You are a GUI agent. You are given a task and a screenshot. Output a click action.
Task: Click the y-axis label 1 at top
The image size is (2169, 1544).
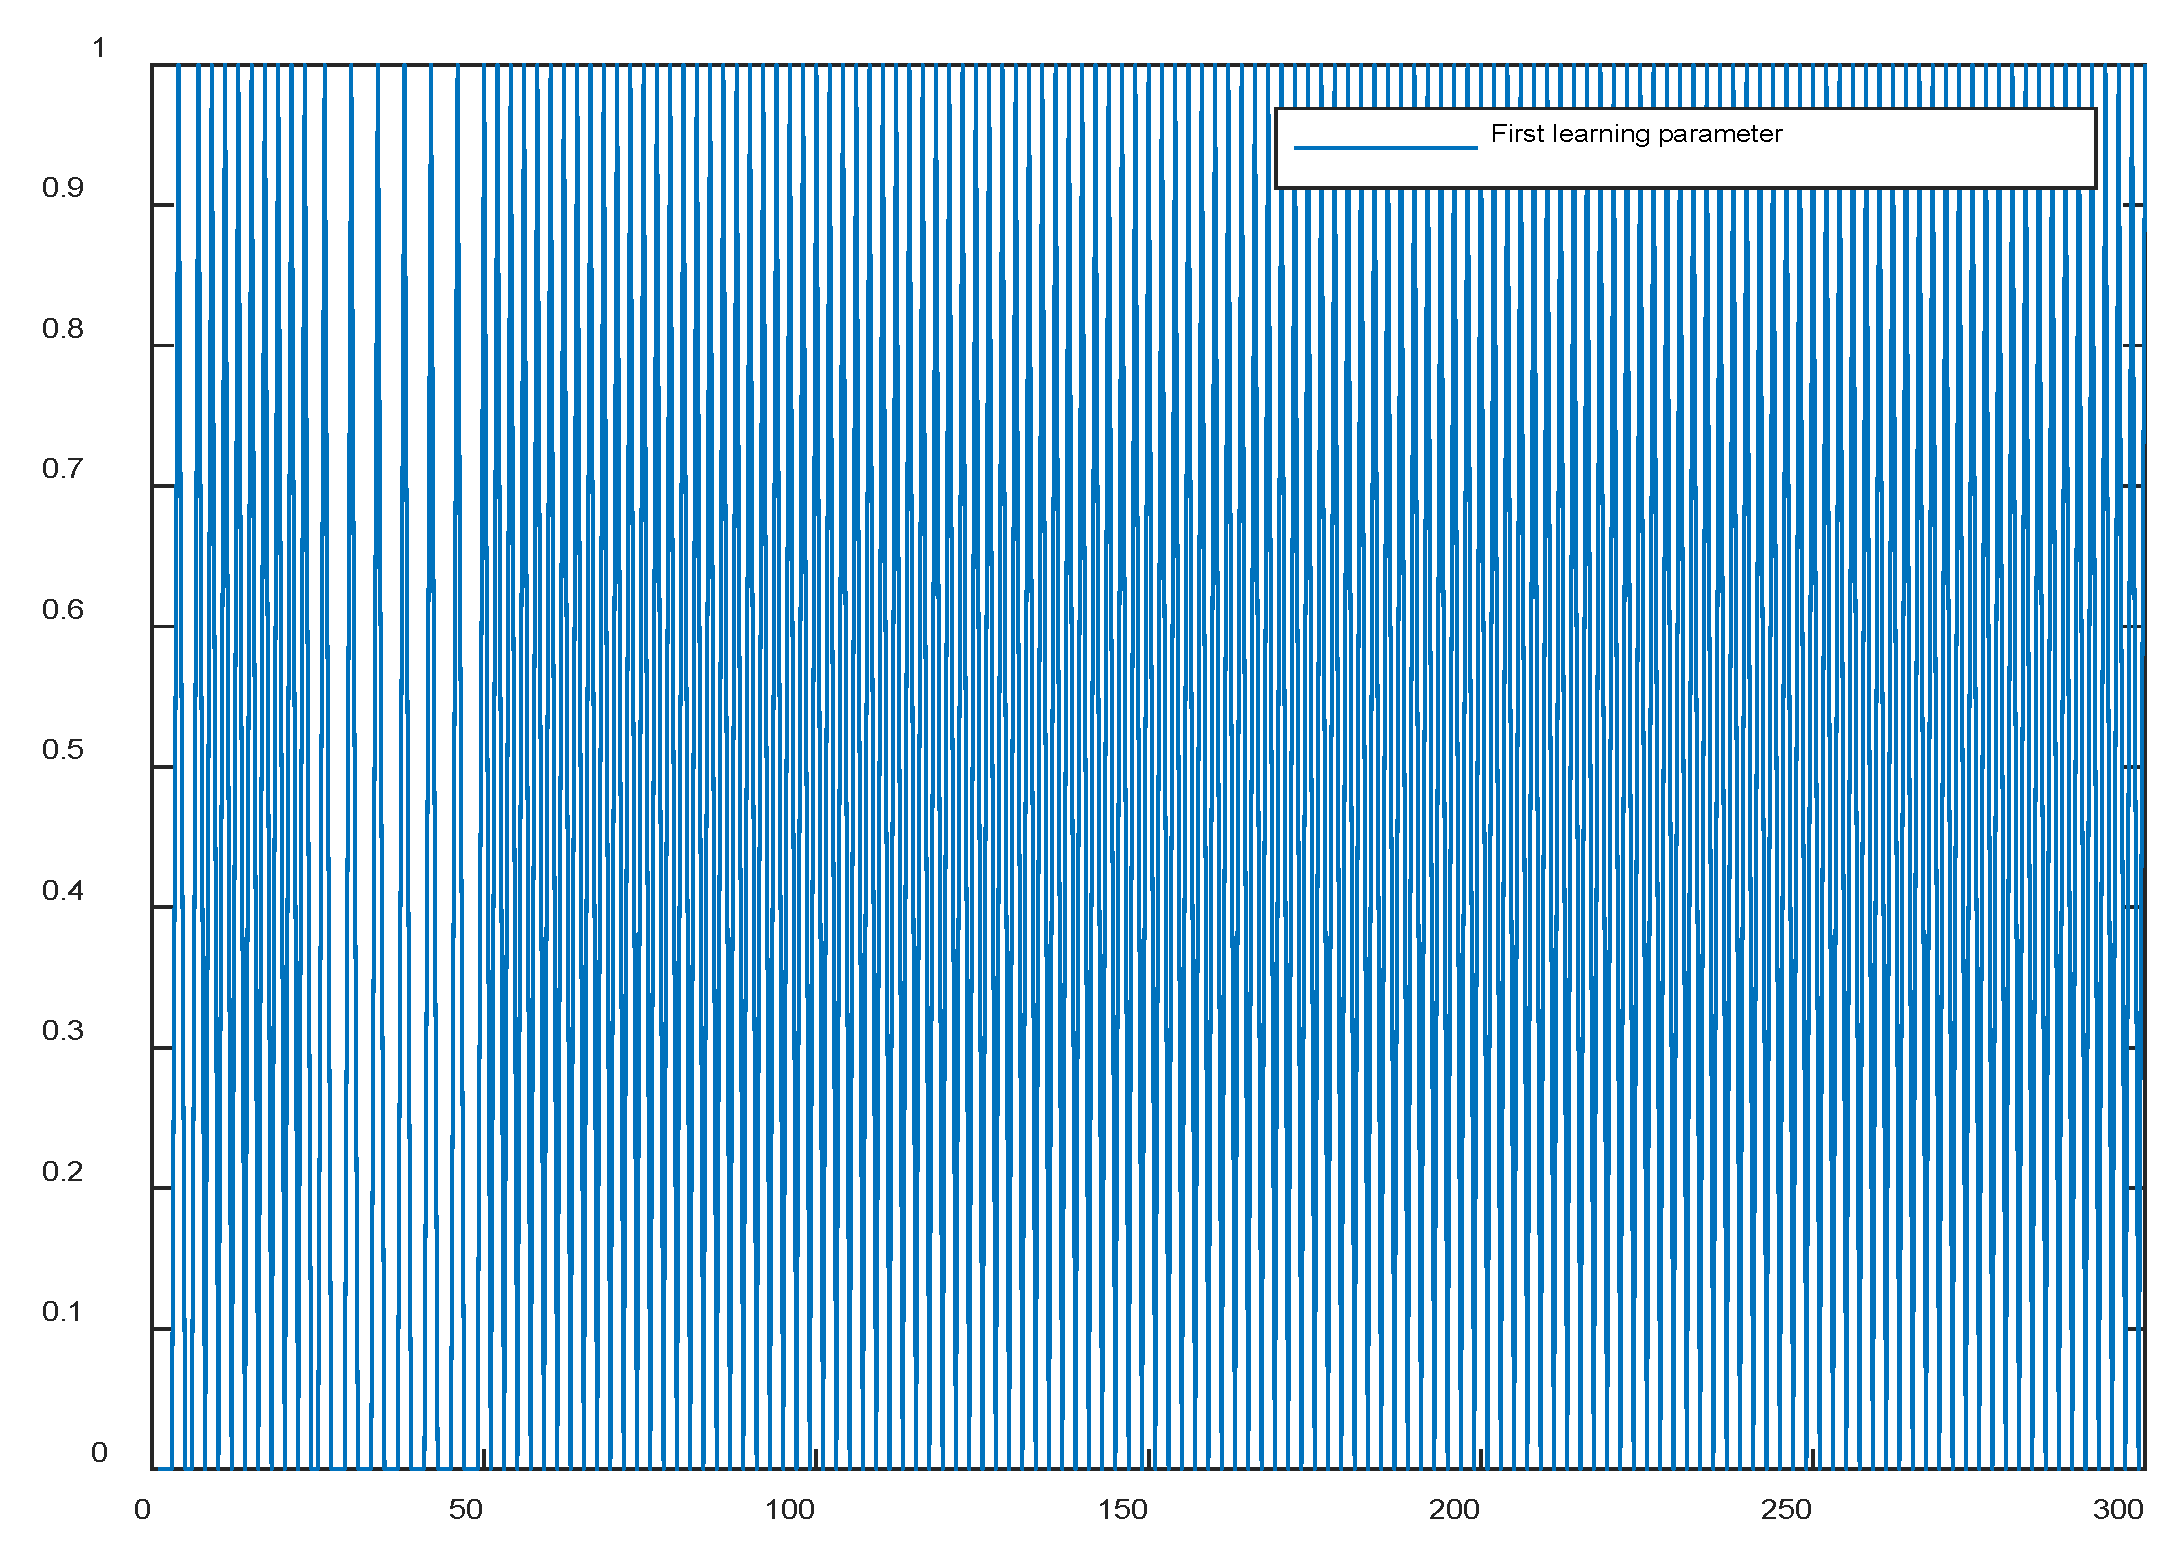(98, 48)
